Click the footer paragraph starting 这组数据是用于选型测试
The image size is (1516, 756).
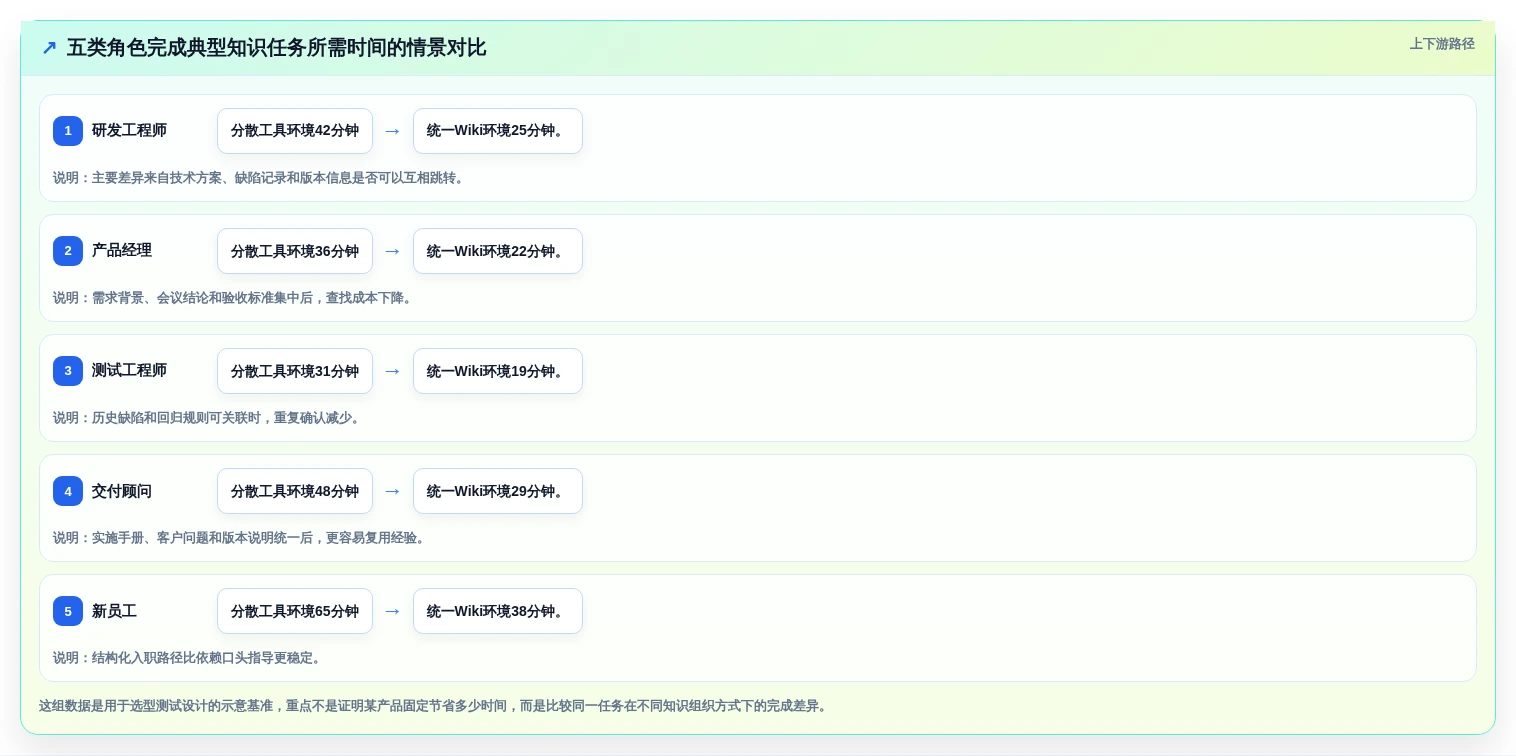point(434,706)
